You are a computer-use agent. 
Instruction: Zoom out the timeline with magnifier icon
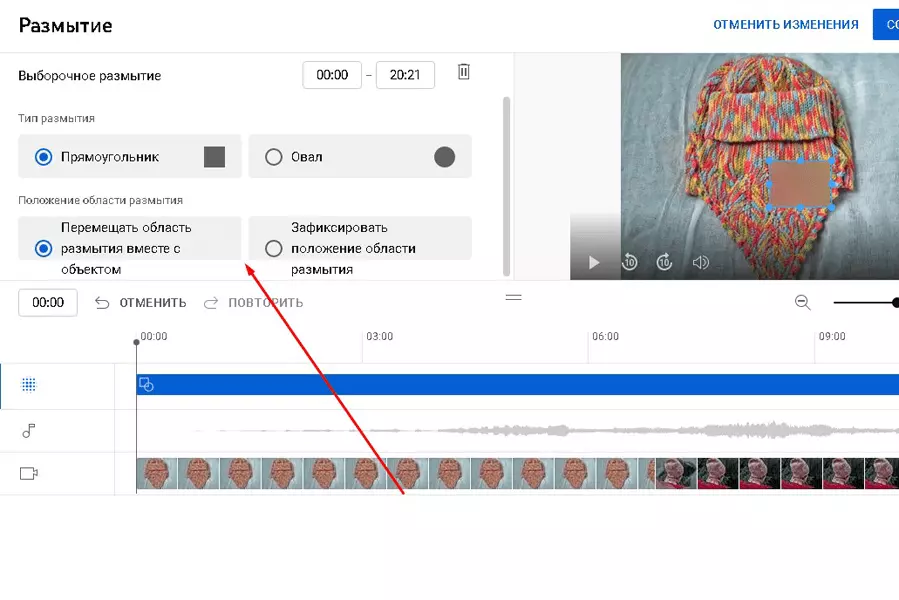click(803, 302)
